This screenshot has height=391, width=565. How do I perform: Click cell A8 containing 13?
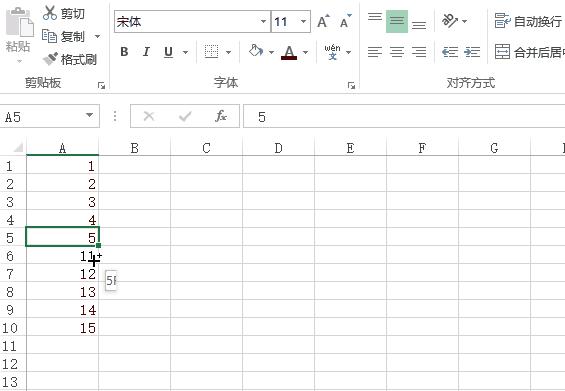point(62,292)
